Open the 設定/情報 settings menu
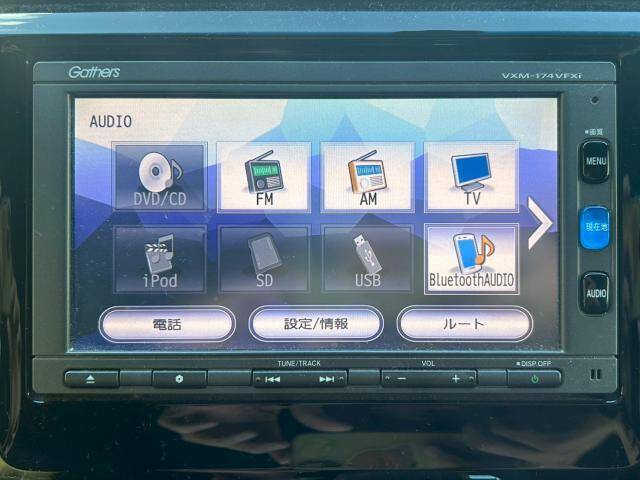 pos(316,324)
